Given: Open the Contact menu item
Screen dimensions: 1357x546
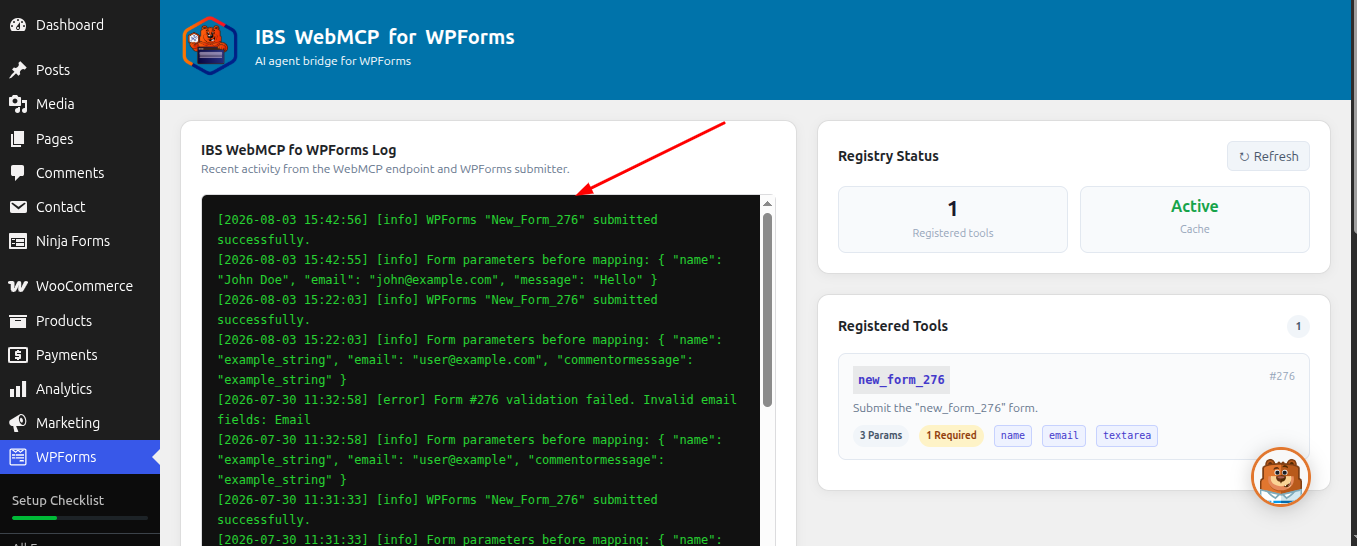Looking at the screenshot, I should tap(80, 207).
